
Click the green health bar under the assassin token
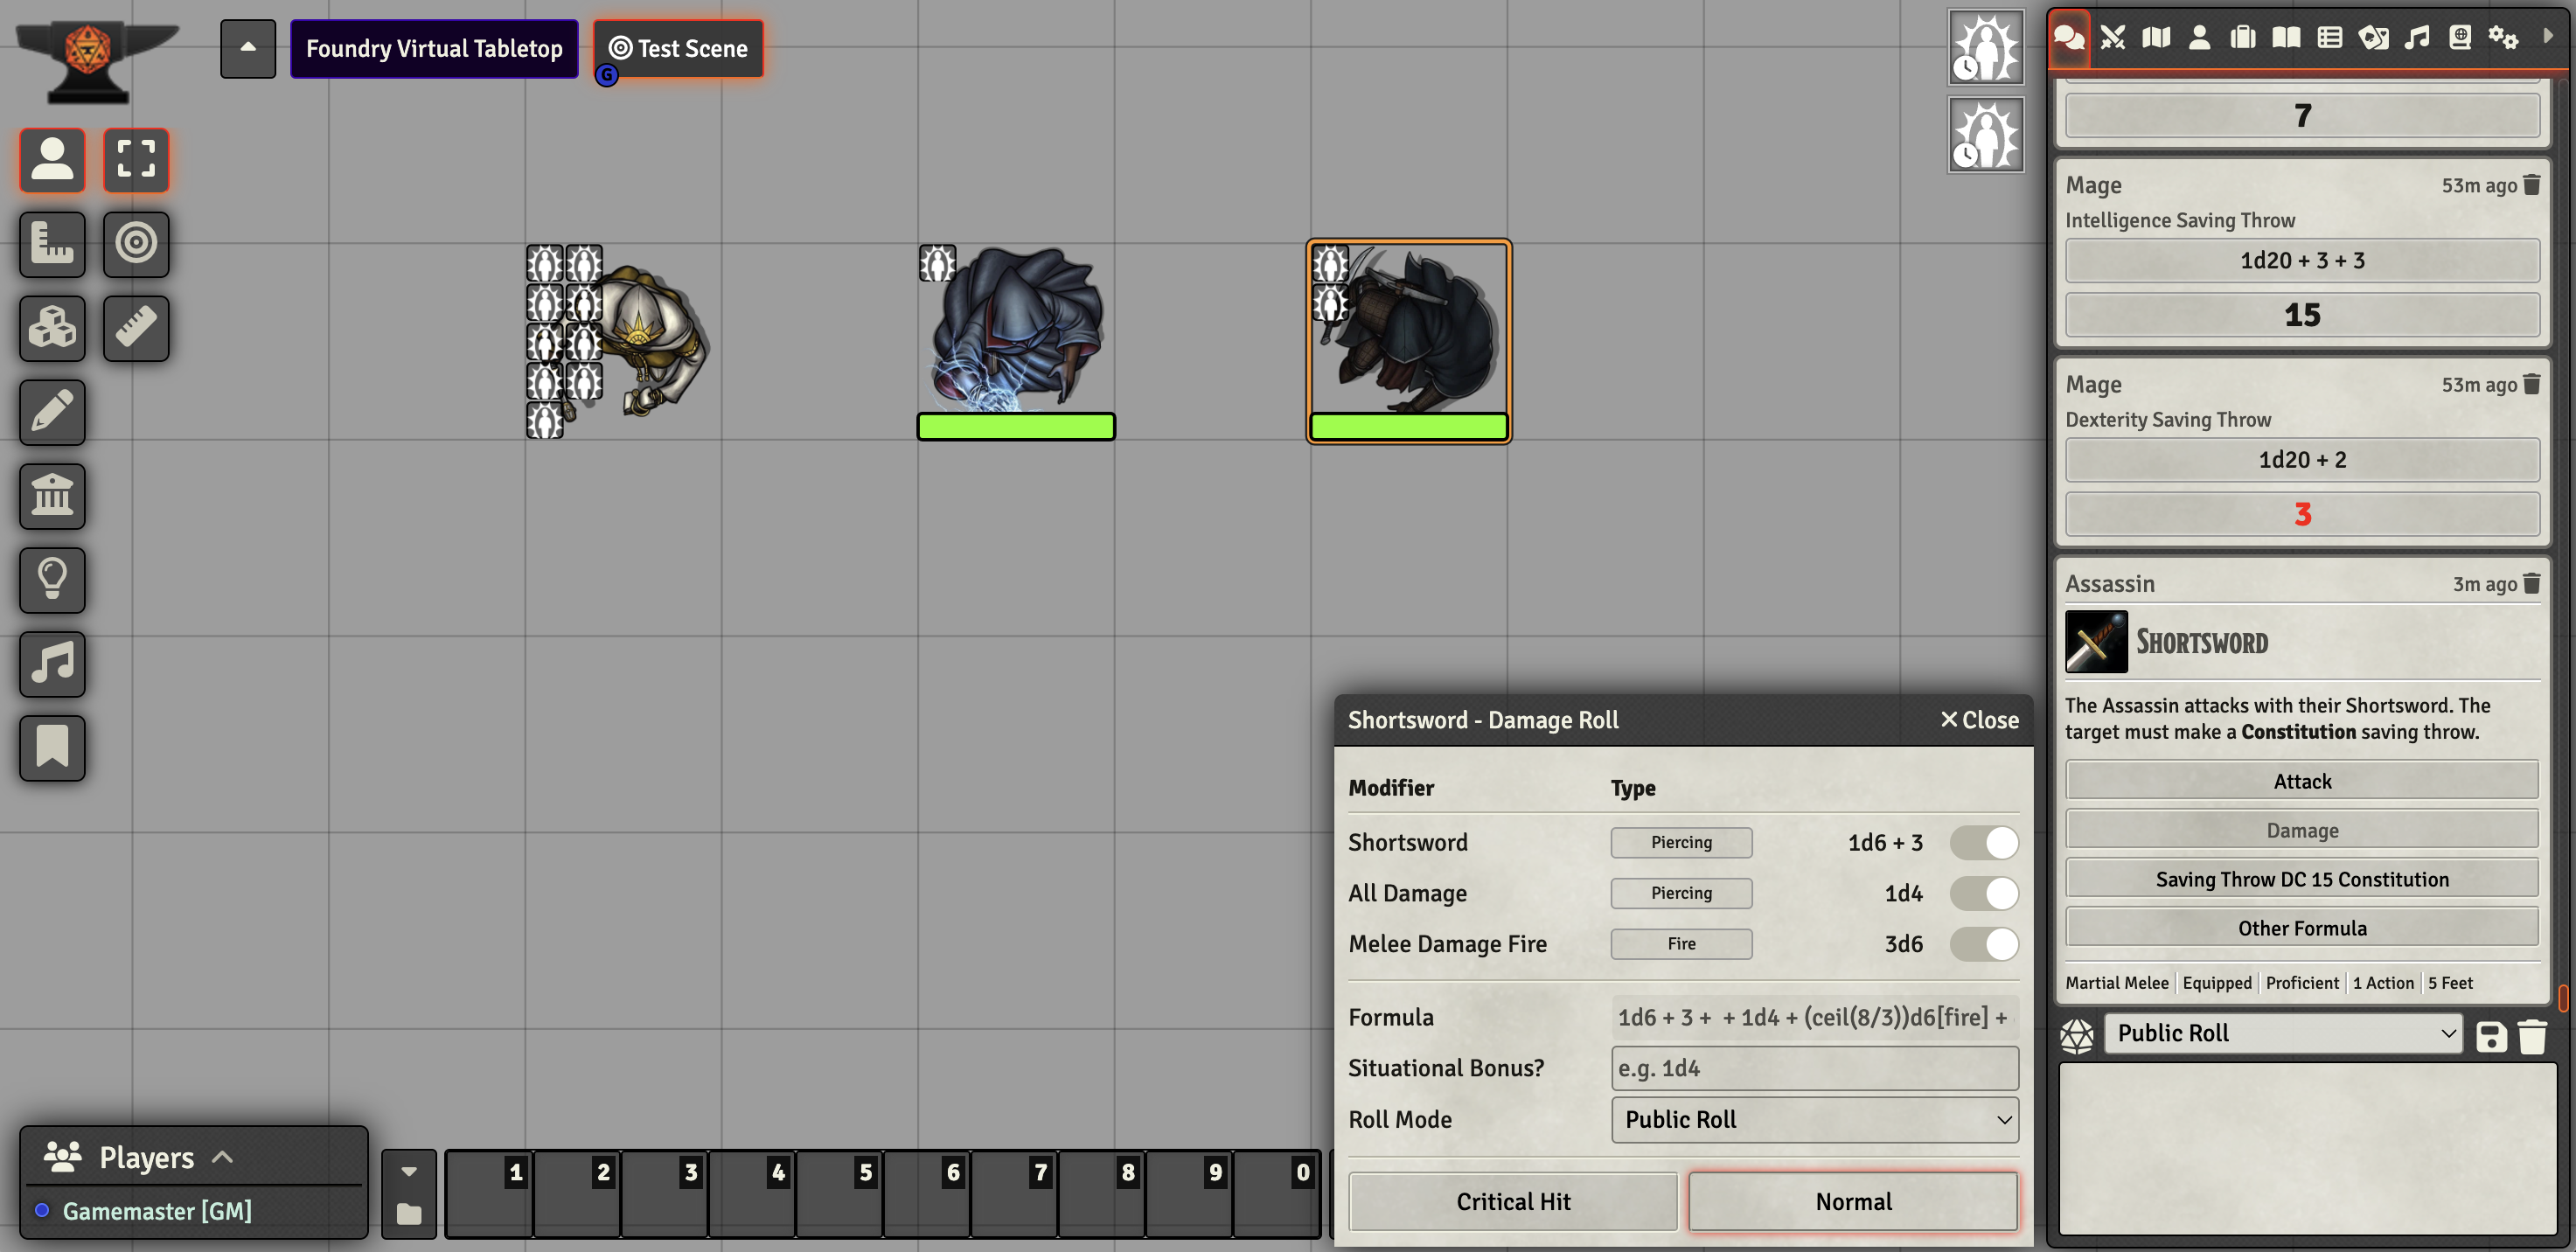(1408, 427)
